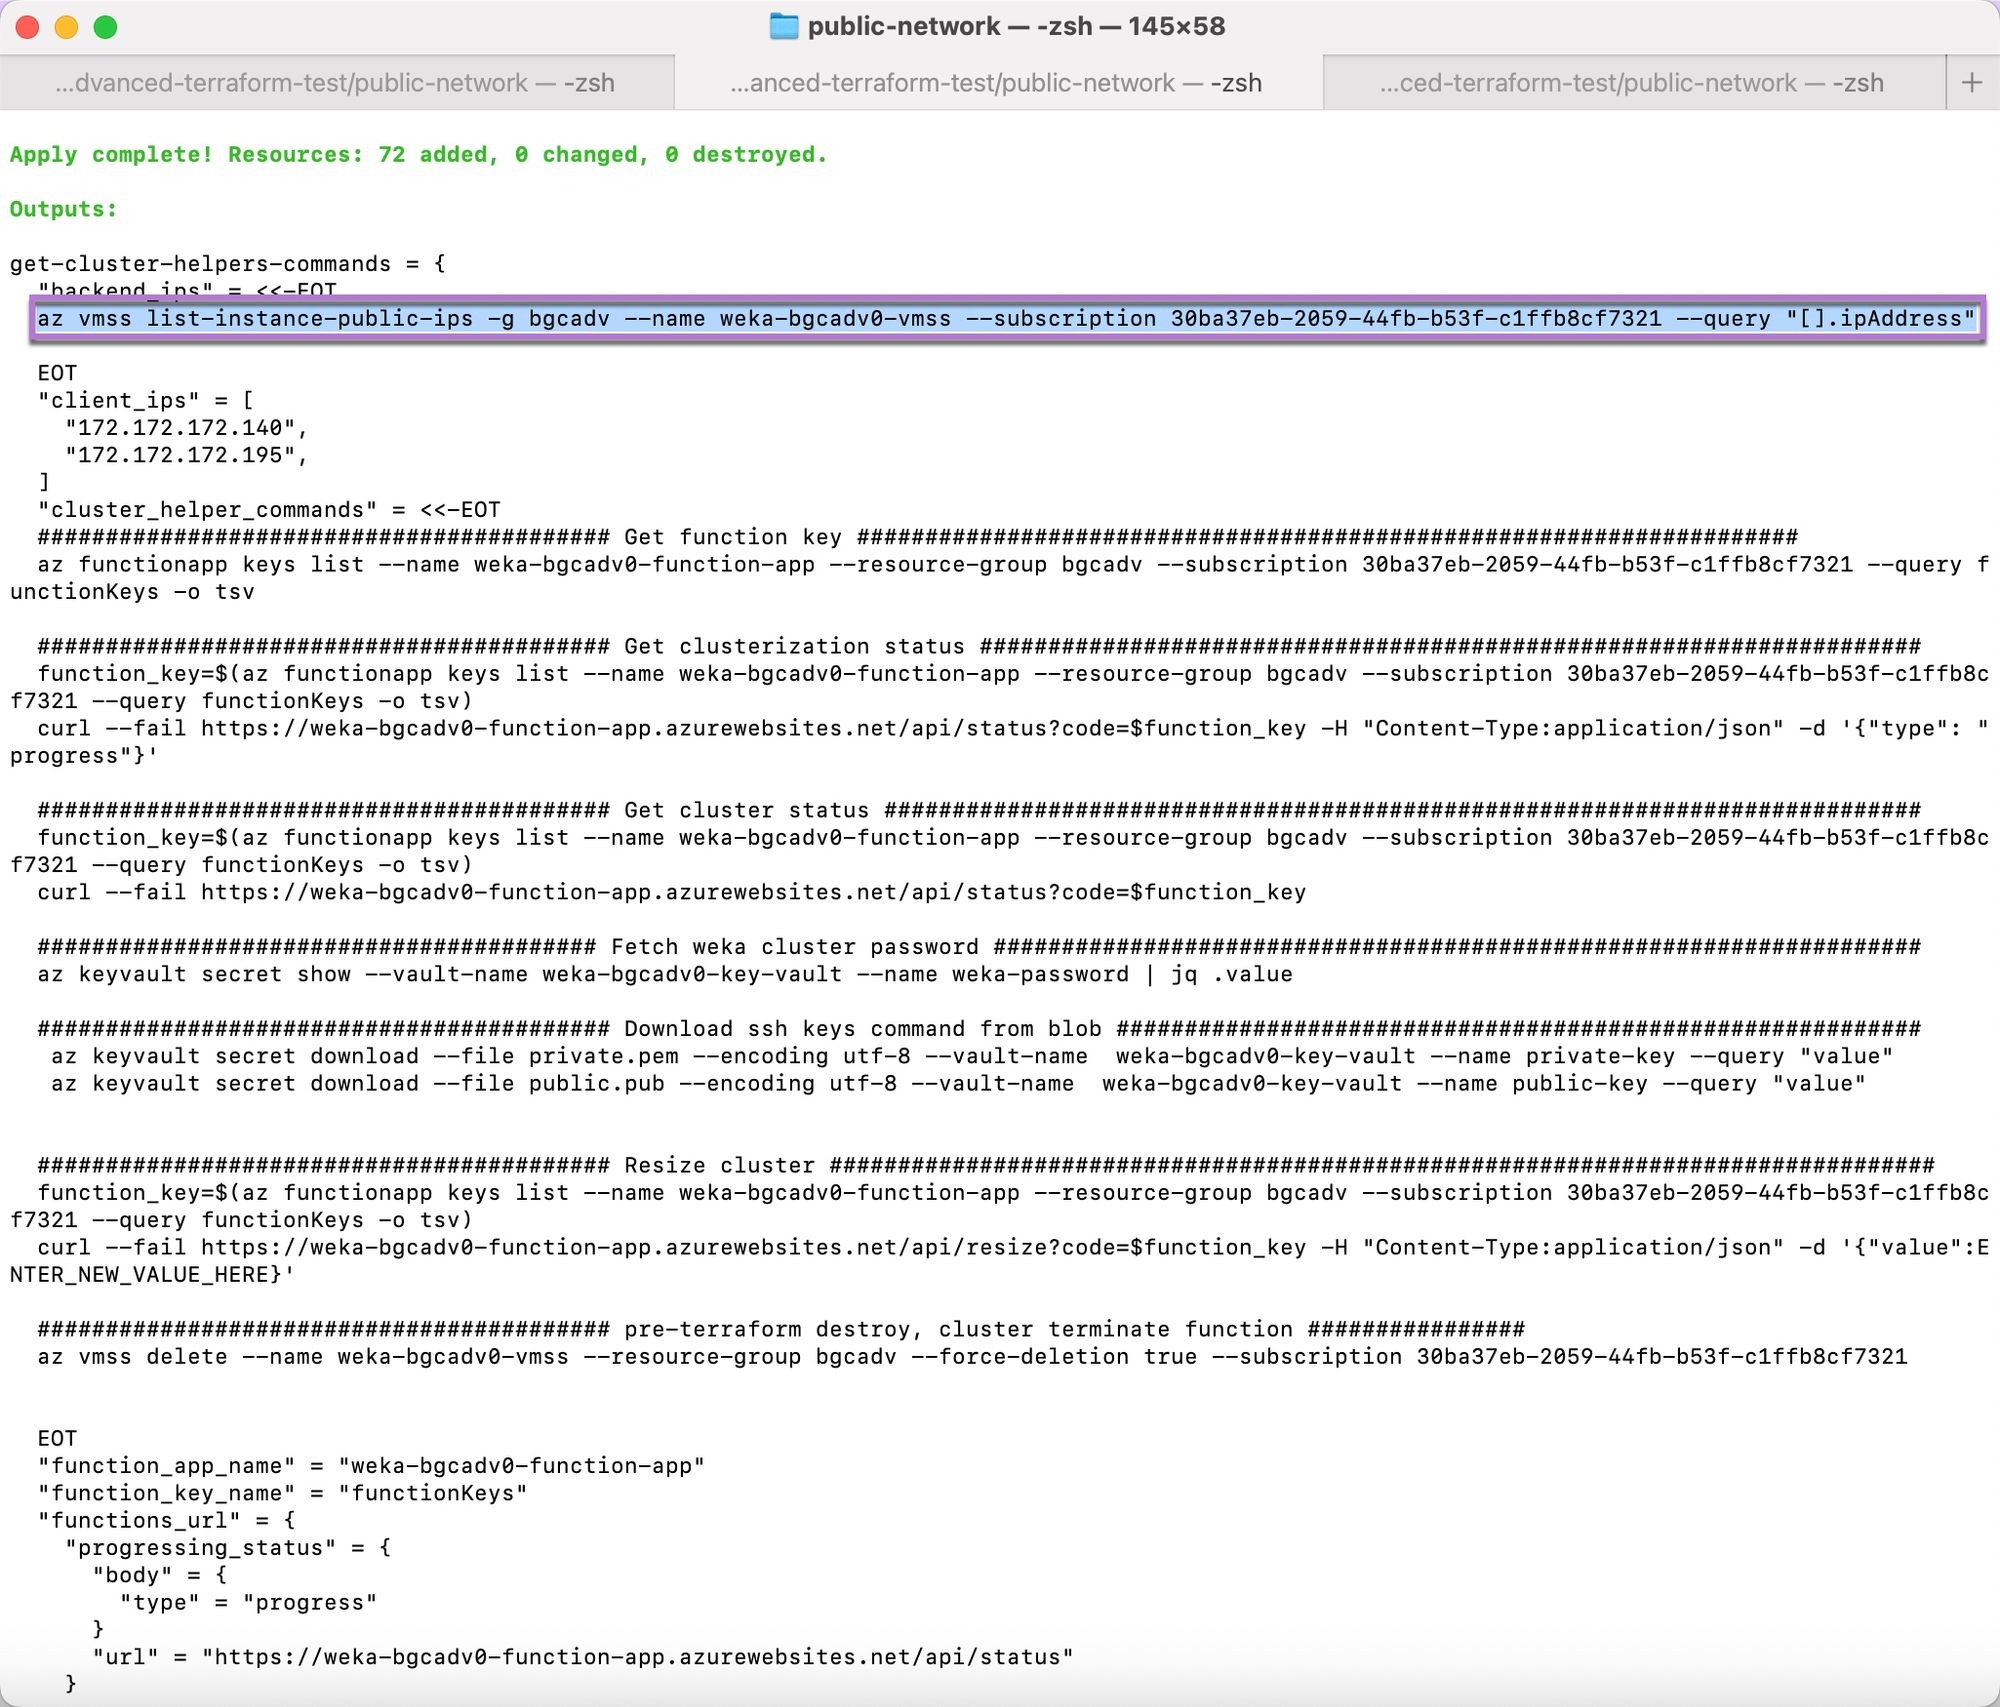
Task: Click the red close window button
Action: point(28,27)
